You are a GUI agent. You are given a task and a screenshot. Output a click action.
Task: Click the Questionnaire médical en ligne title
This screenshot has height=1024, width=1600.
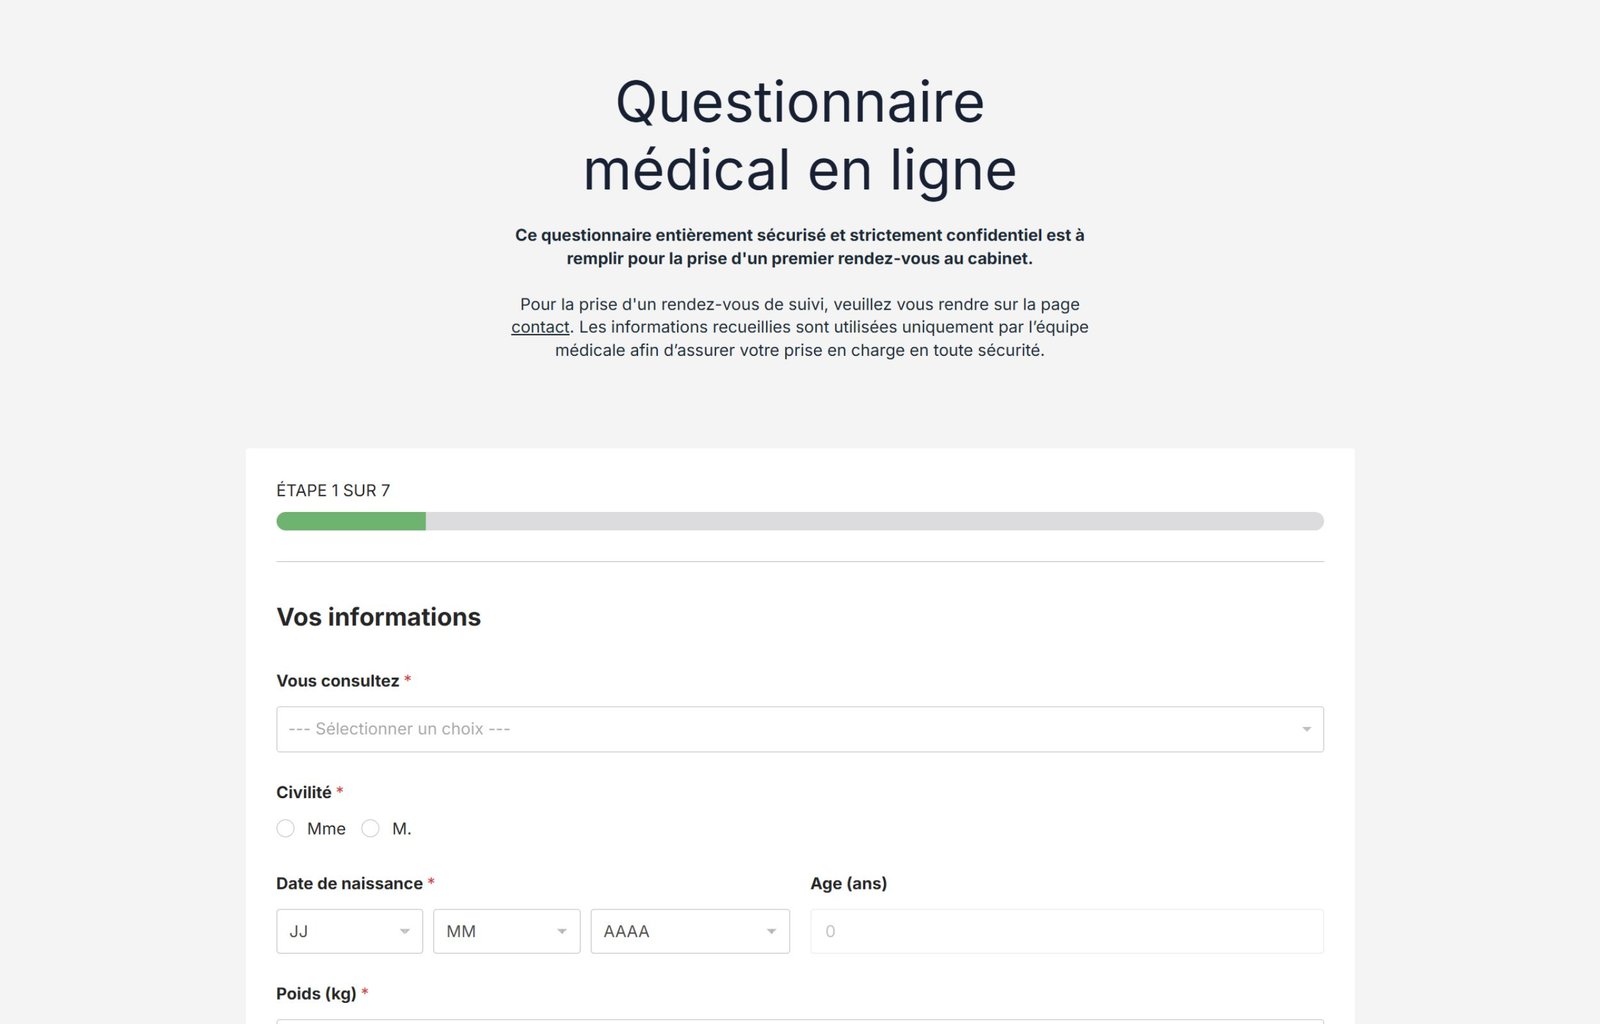[x=800, y=135]
